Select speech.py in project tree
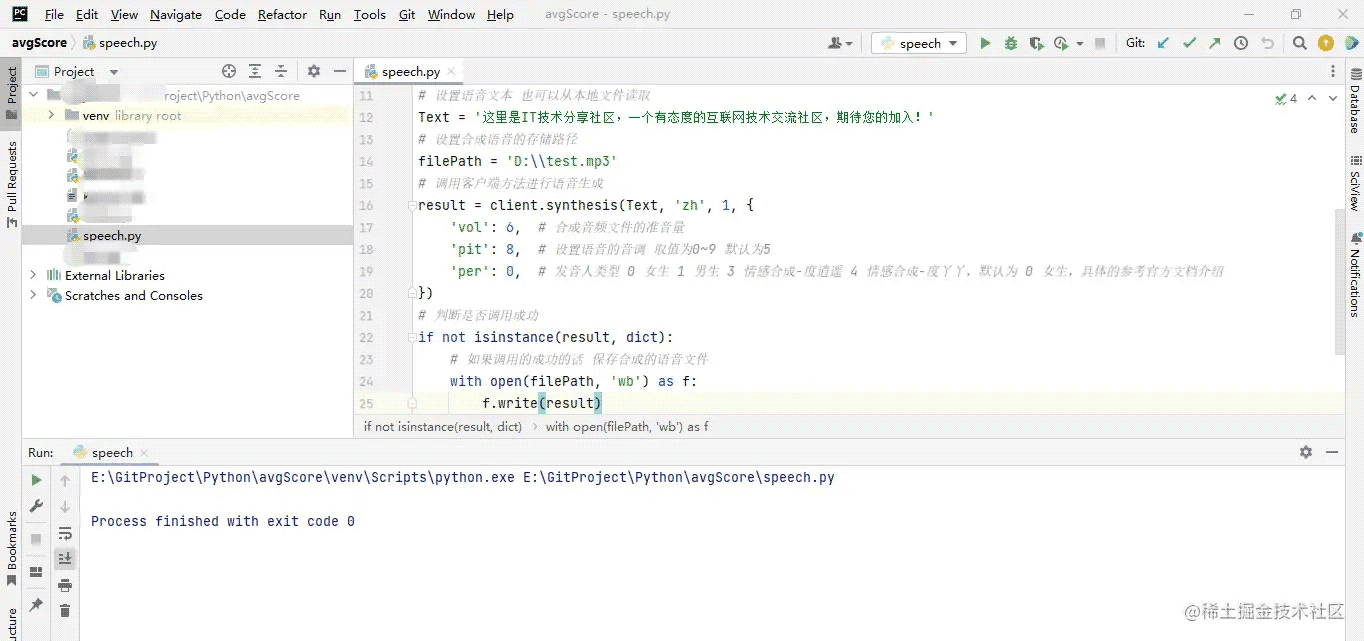Screen dimensions: 1364x641 pyautogui.click(x=111, y=235)
